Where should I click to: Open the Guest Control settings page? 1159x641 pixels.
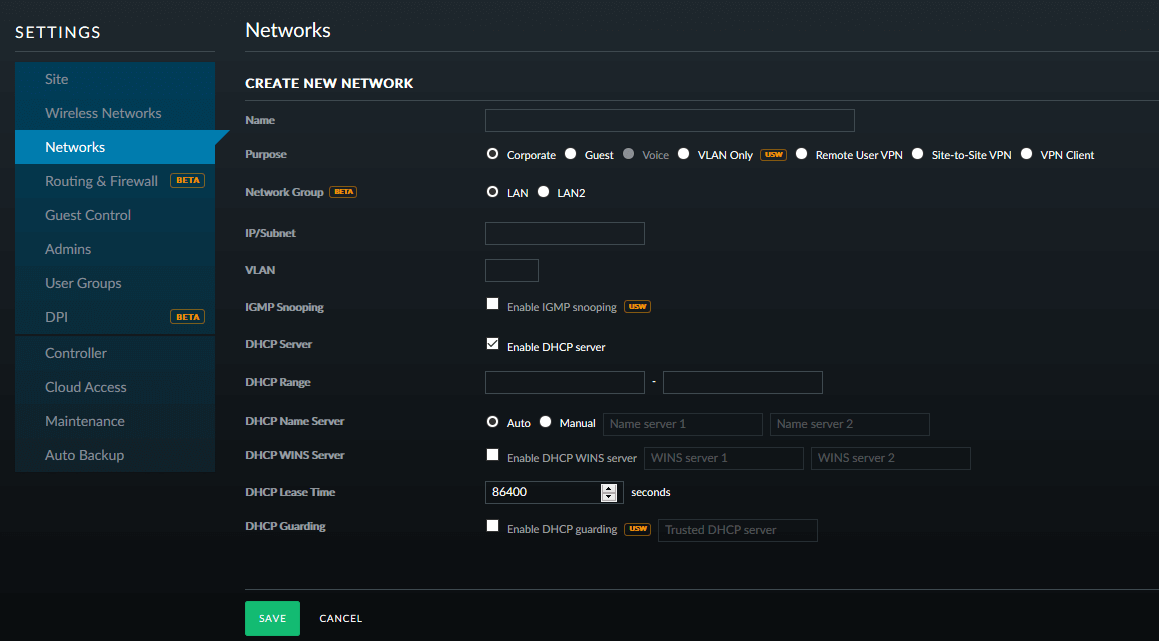(x=88, y=215)
